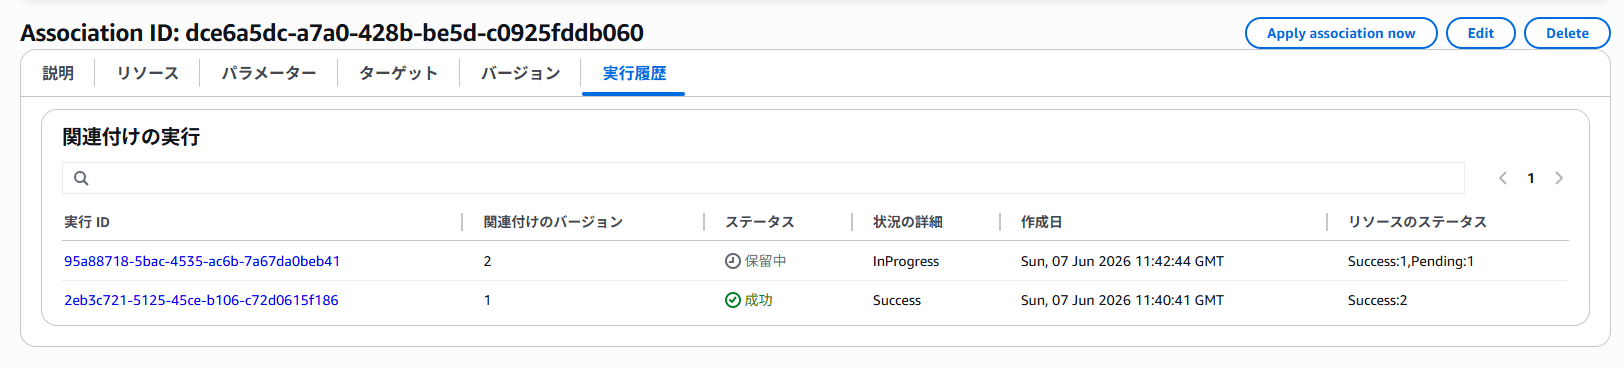Switch to the リソース tab
Viewport: 1624px width, 368px height.
point(148,73)
